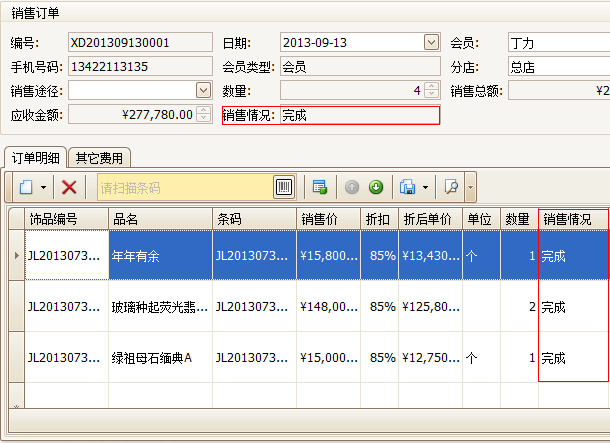610x443 pixels.
Task: Click the row indicator of 年年有余 row
Action: tap(17, 256)
